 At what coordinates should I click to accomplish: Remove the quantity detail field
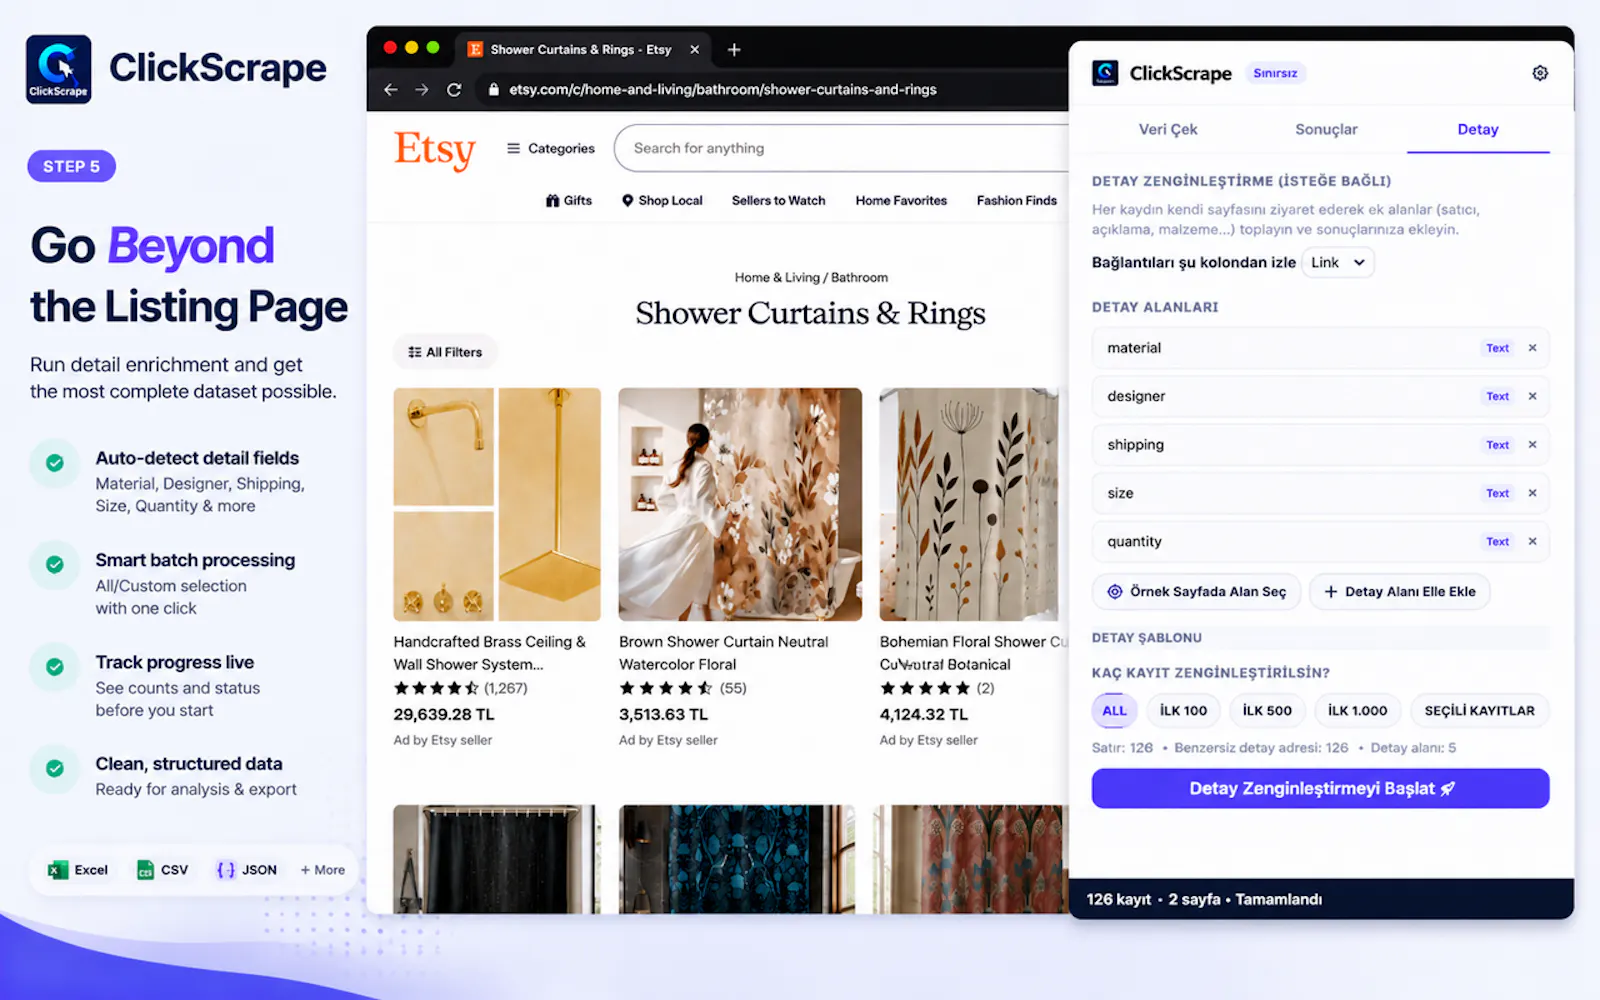click(x=1532, y=541)
